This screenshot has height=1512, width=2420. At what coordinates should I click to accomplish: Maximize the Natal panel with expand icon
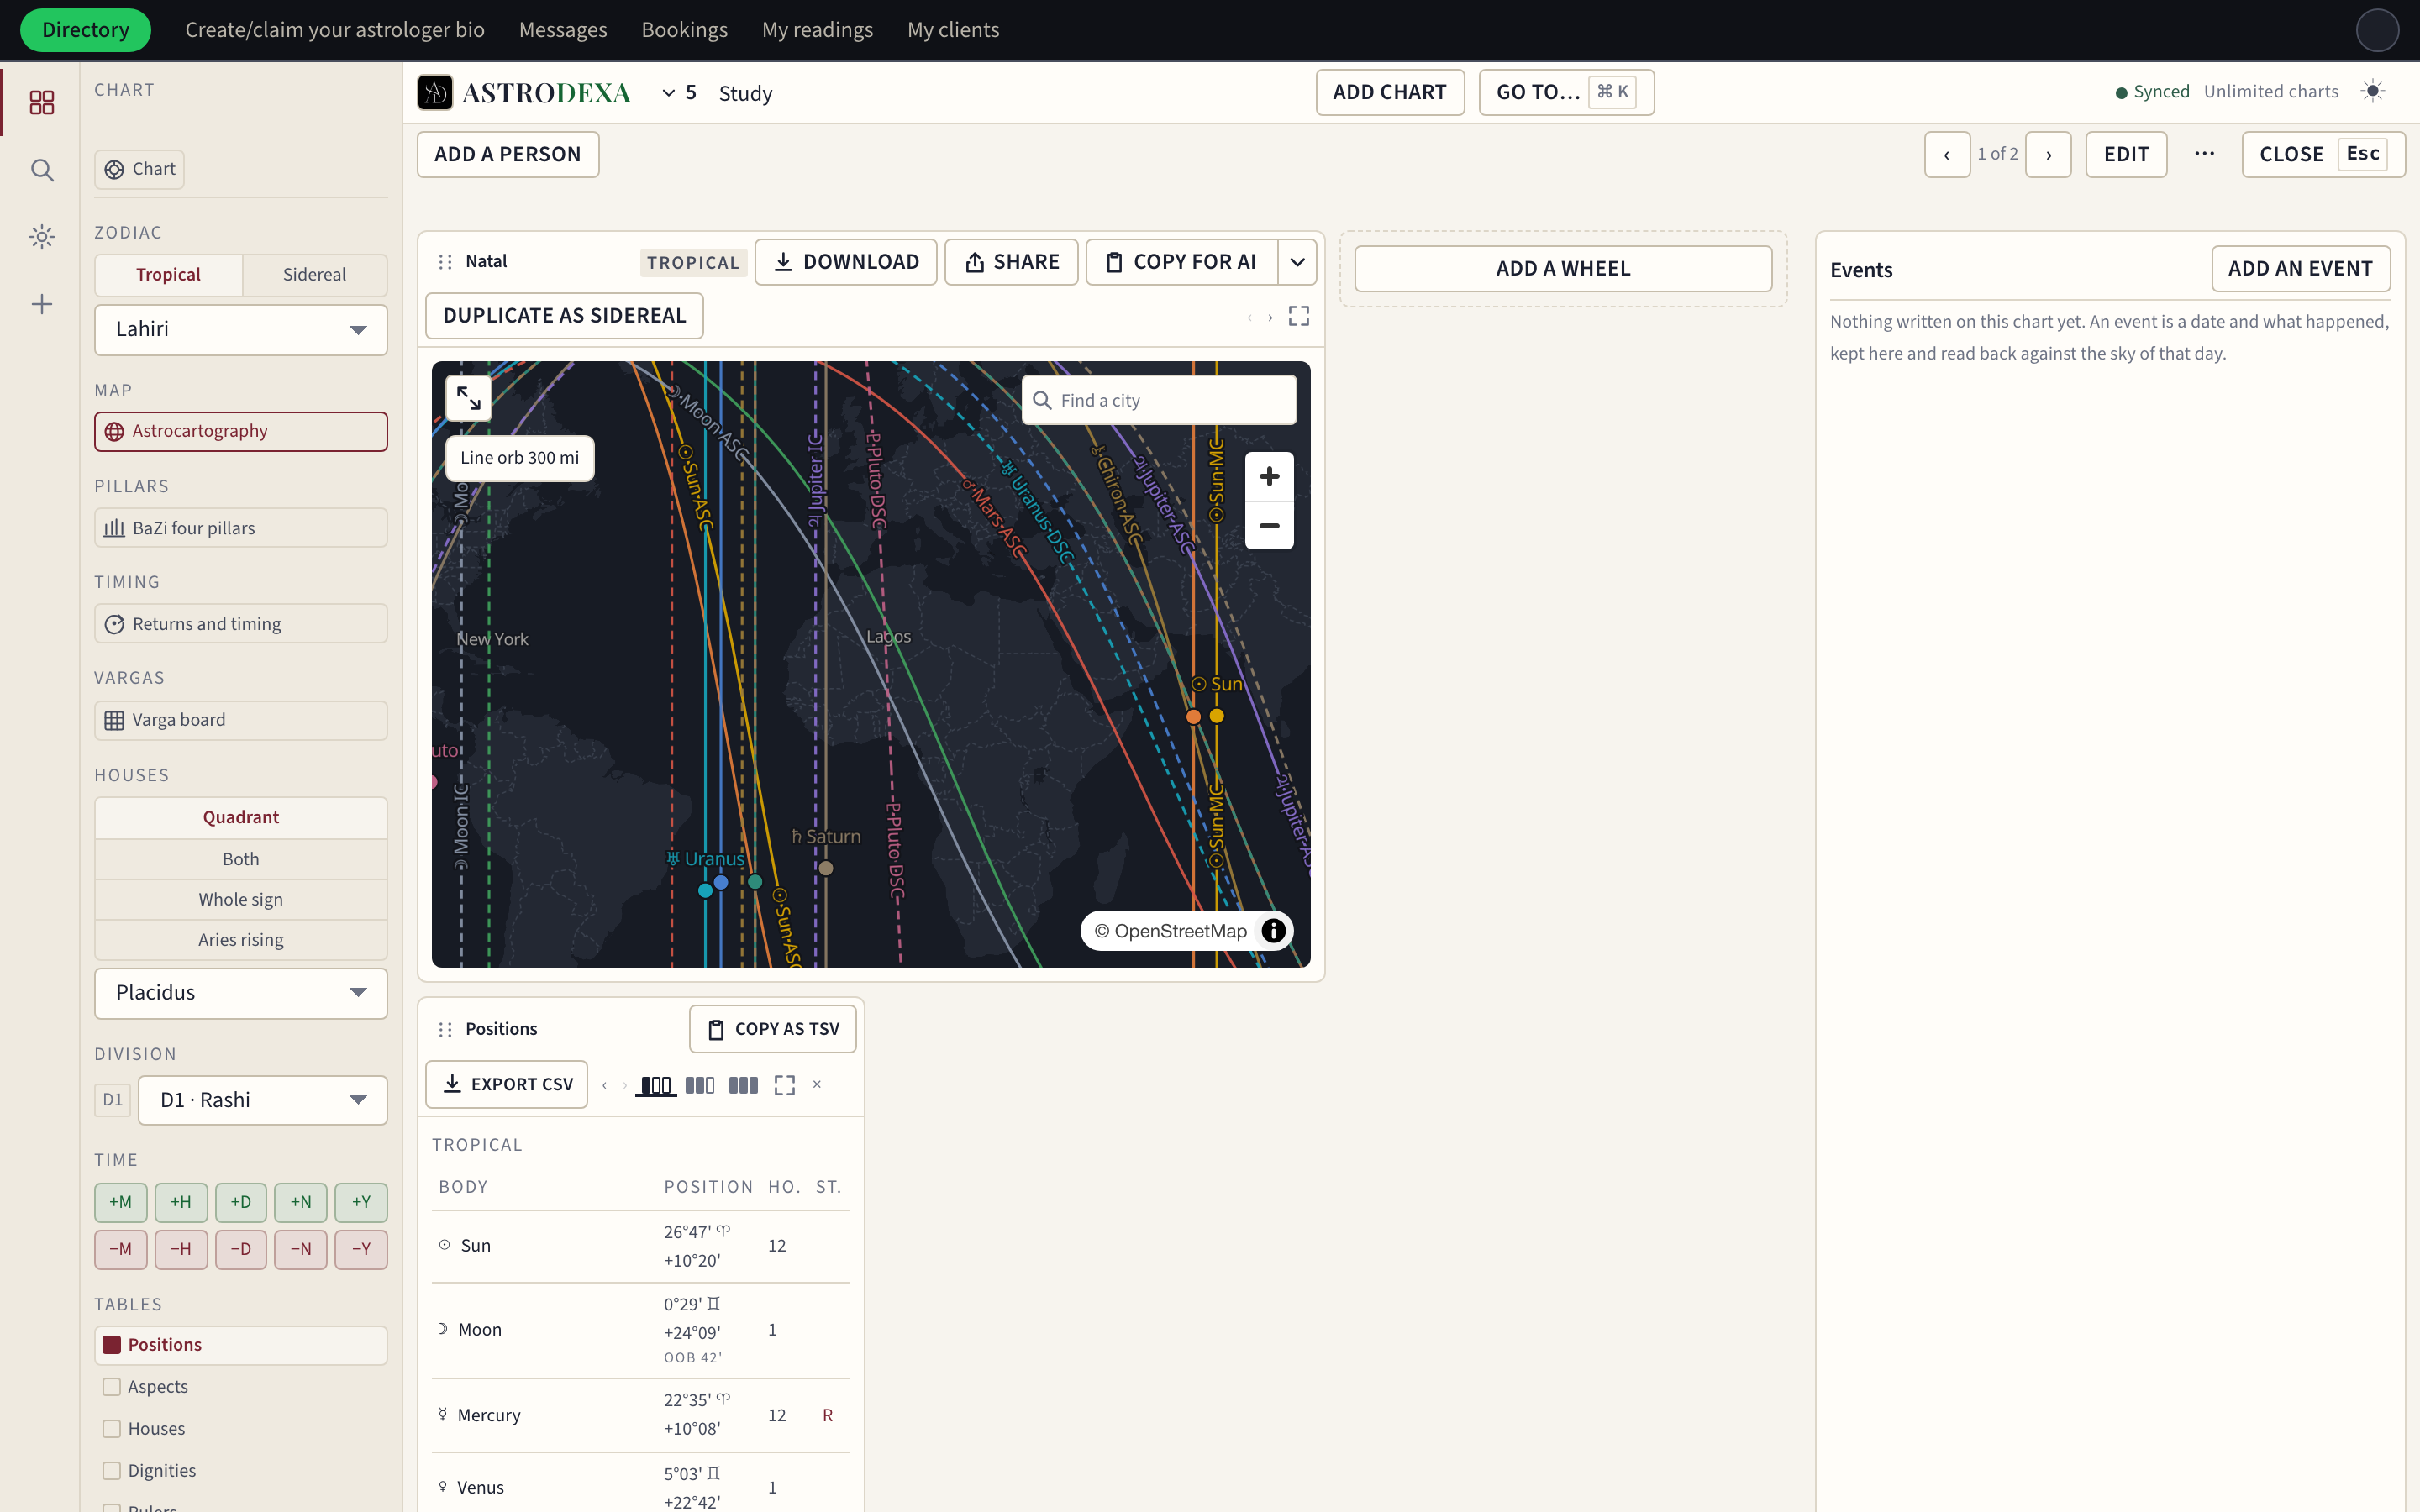(x=1298, y=316)
